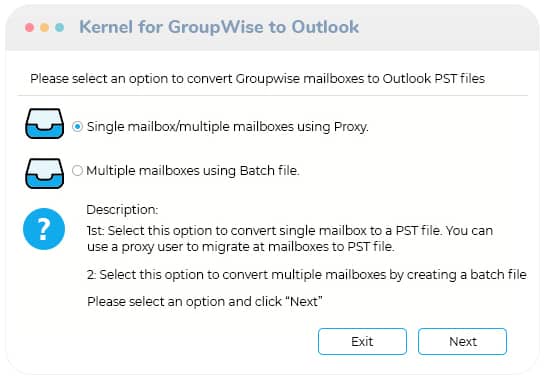Click the "Please select an option and click Next" text
The width and height of the screenshot is (545, 380).
click(x=205, y=301)
